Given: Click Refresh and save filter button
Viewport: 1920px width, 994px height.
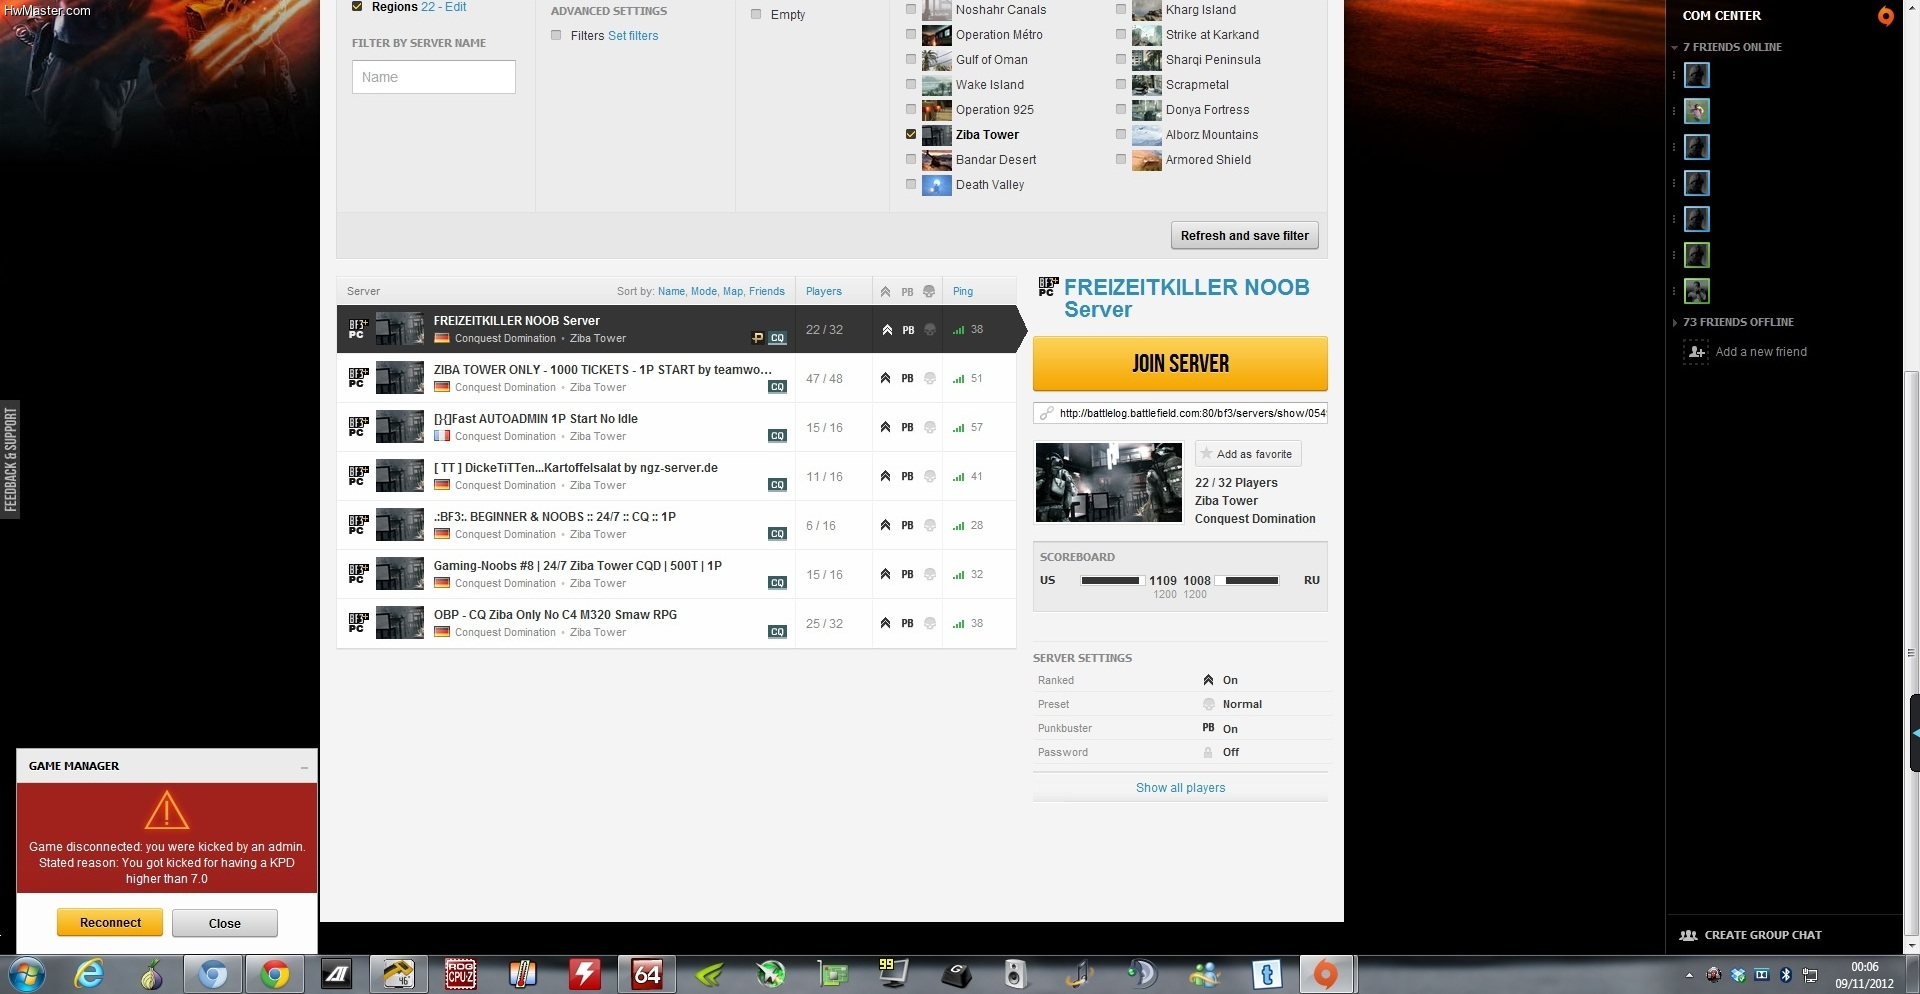Looking at the screenshot, I should coord(1245,236).
